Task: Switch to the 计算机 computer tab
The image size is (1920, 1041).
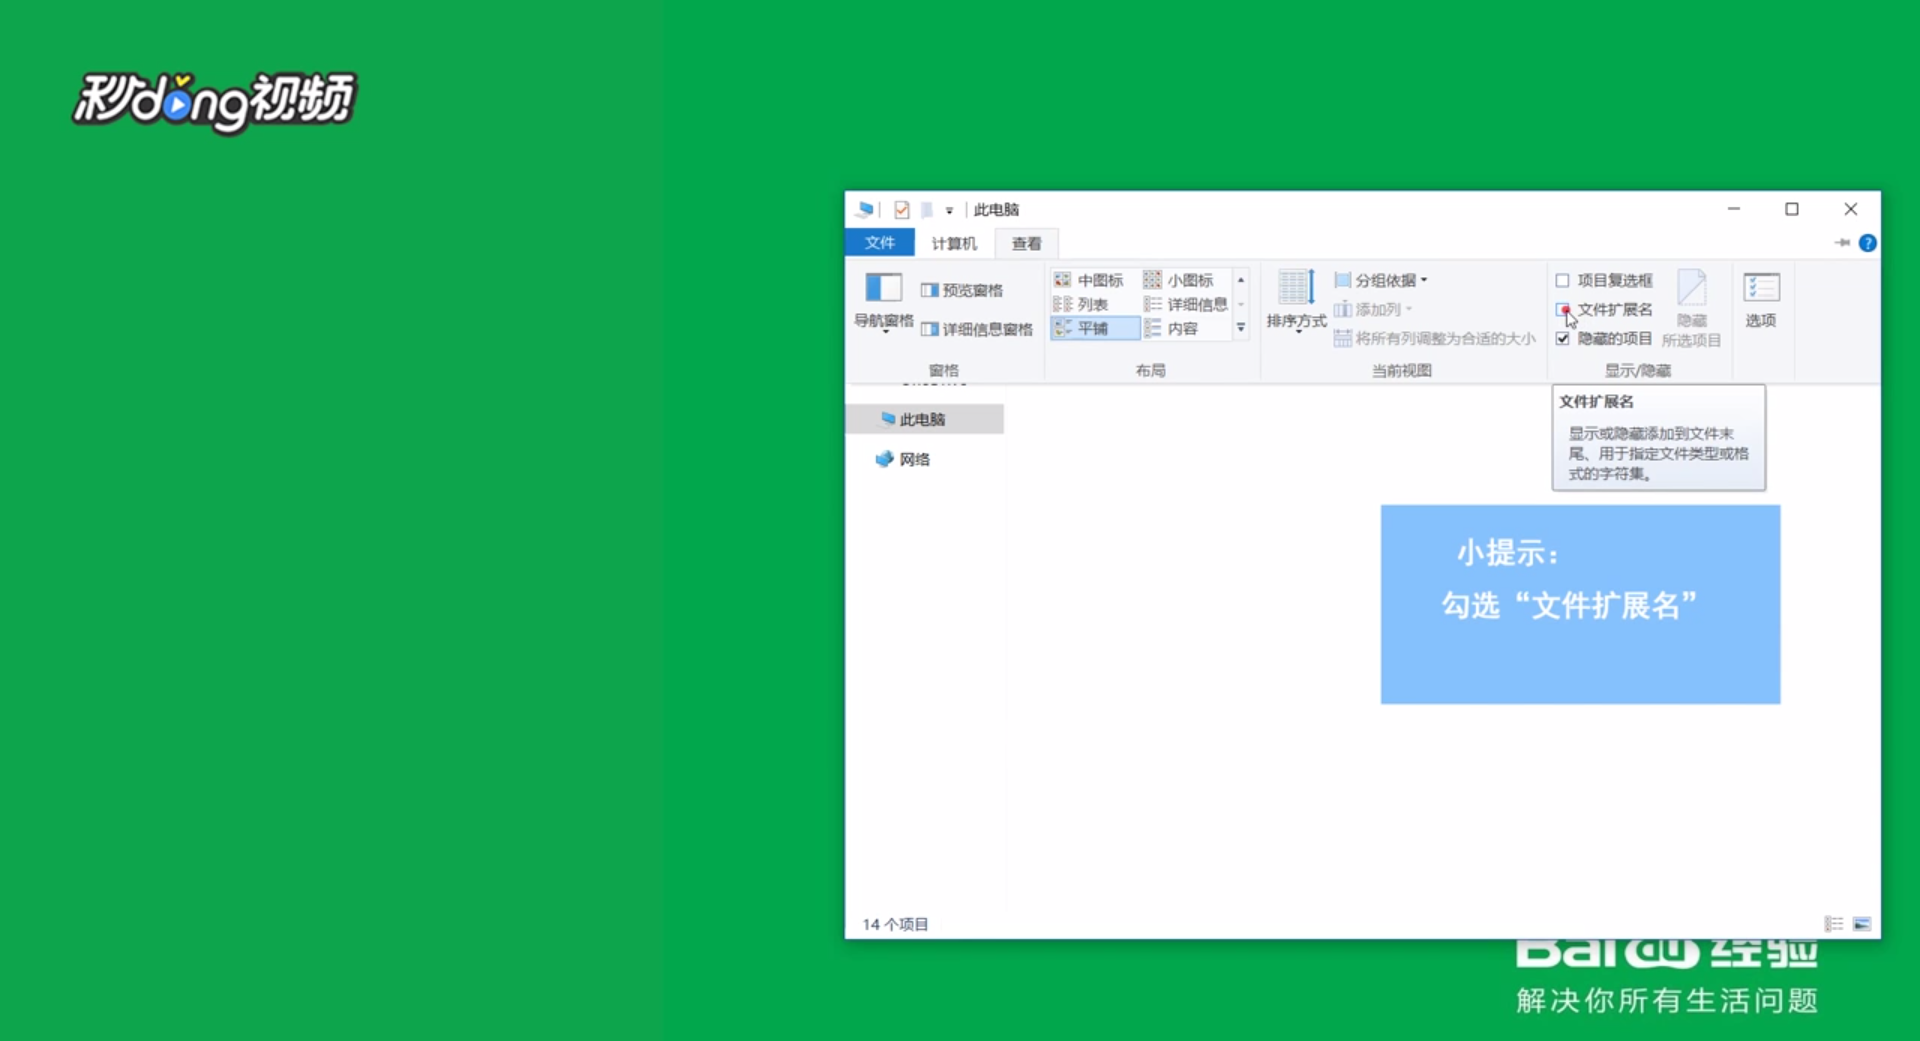Action: (x=954, y=243)
